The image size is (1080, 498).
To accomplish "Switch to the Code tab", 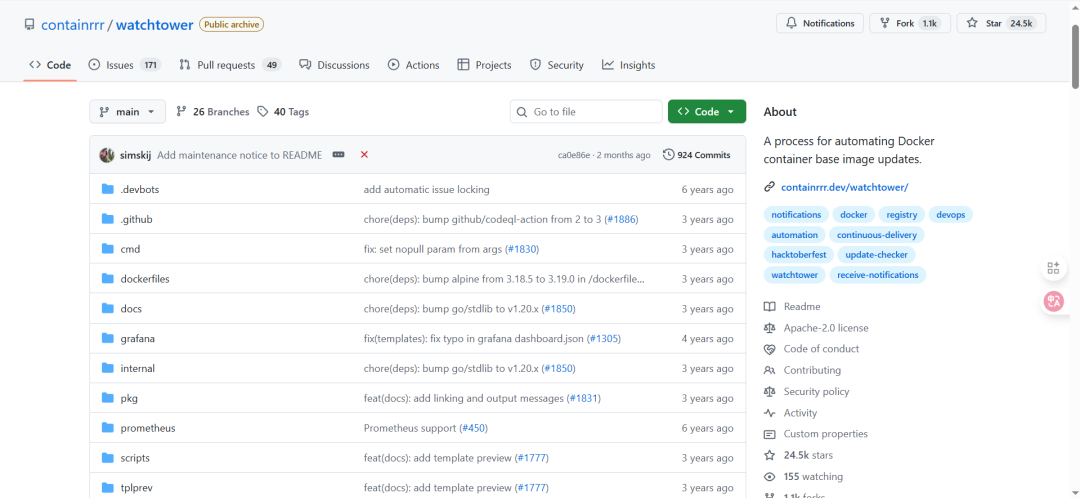I will tap(50, 65).
